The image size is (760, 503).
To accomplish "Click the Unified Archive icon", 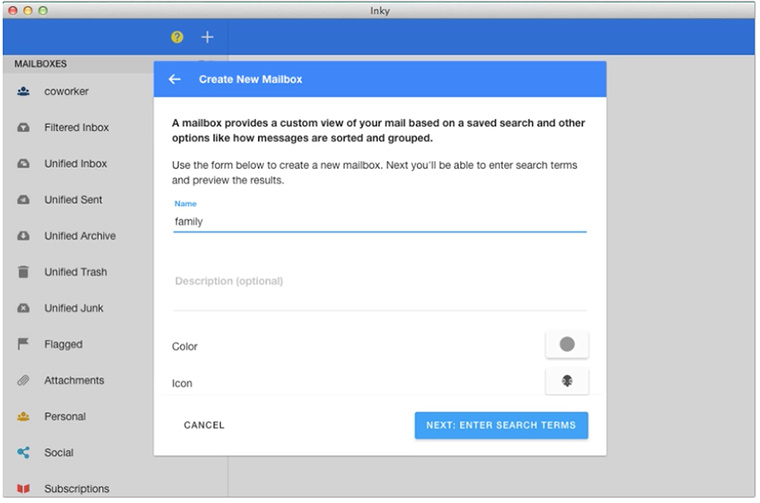I will (x=23, y=236).
